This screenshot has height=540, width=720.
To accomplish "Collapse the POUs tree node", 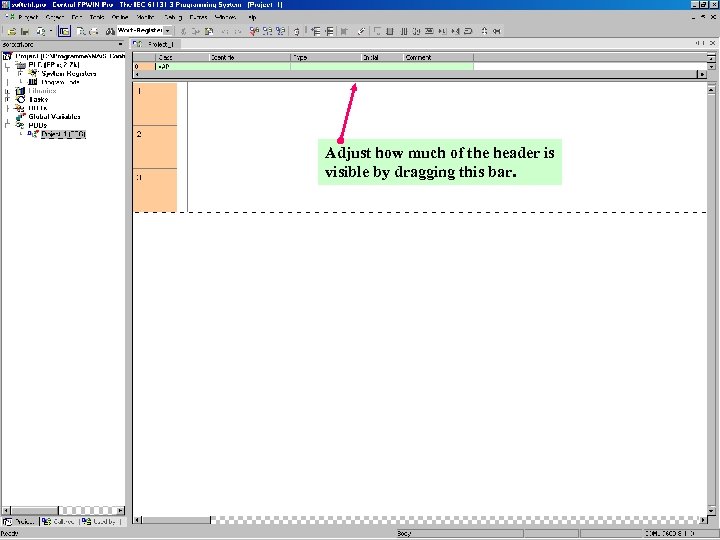I will pos(7,125).
